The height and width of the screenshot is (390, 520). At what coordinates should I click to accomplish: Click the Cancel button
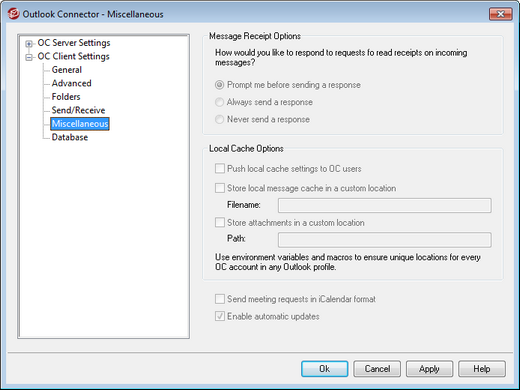coord(377,369)
